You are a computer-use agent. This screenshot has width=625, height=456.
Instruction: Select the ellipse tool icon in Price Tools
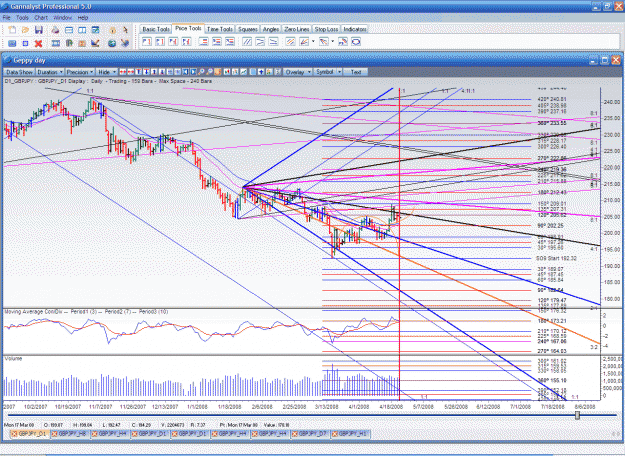point(356,41)
